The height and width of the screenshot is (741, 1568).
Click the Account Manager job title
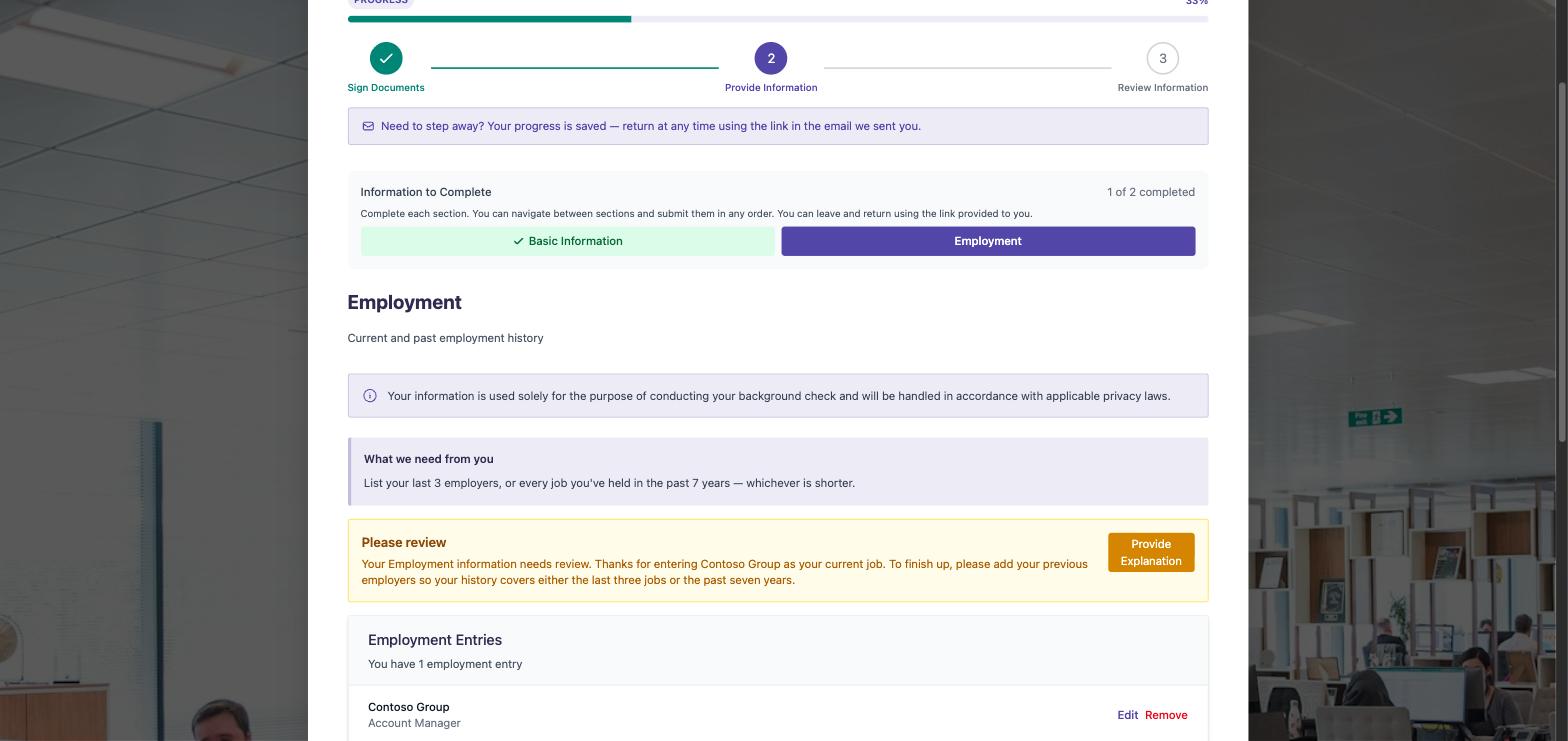coord(414,723)
